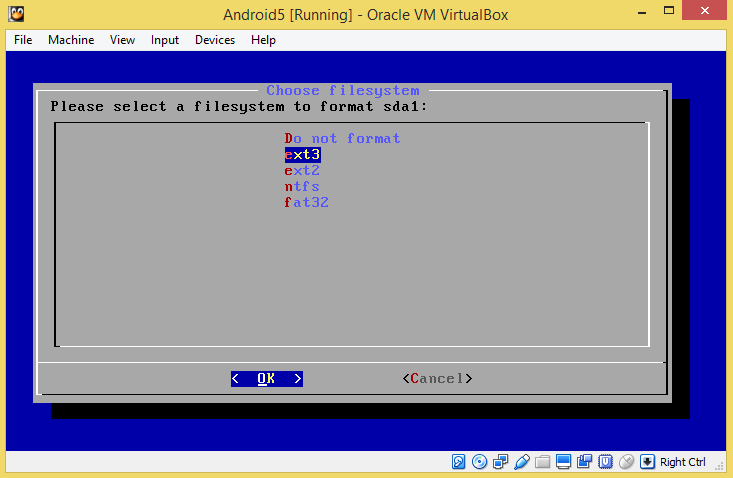This screenshot has width=733, height=478.
Task: Click the network adapters status icon
Action: pyautogui.click(x=501, y=462)
